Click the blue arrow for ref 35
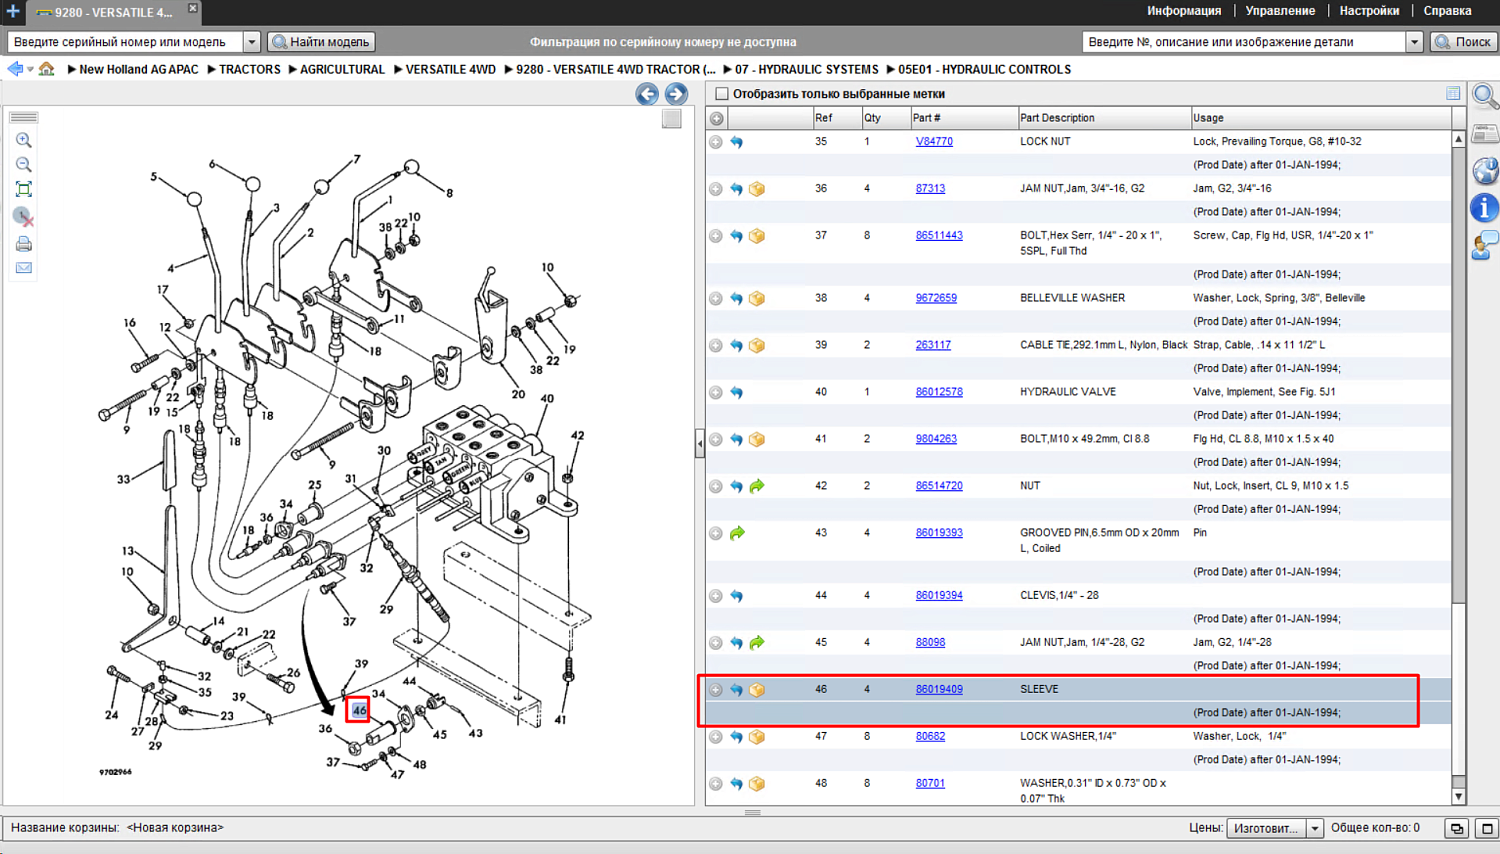The image size is (1500, 854). click(x=737, y=142)
